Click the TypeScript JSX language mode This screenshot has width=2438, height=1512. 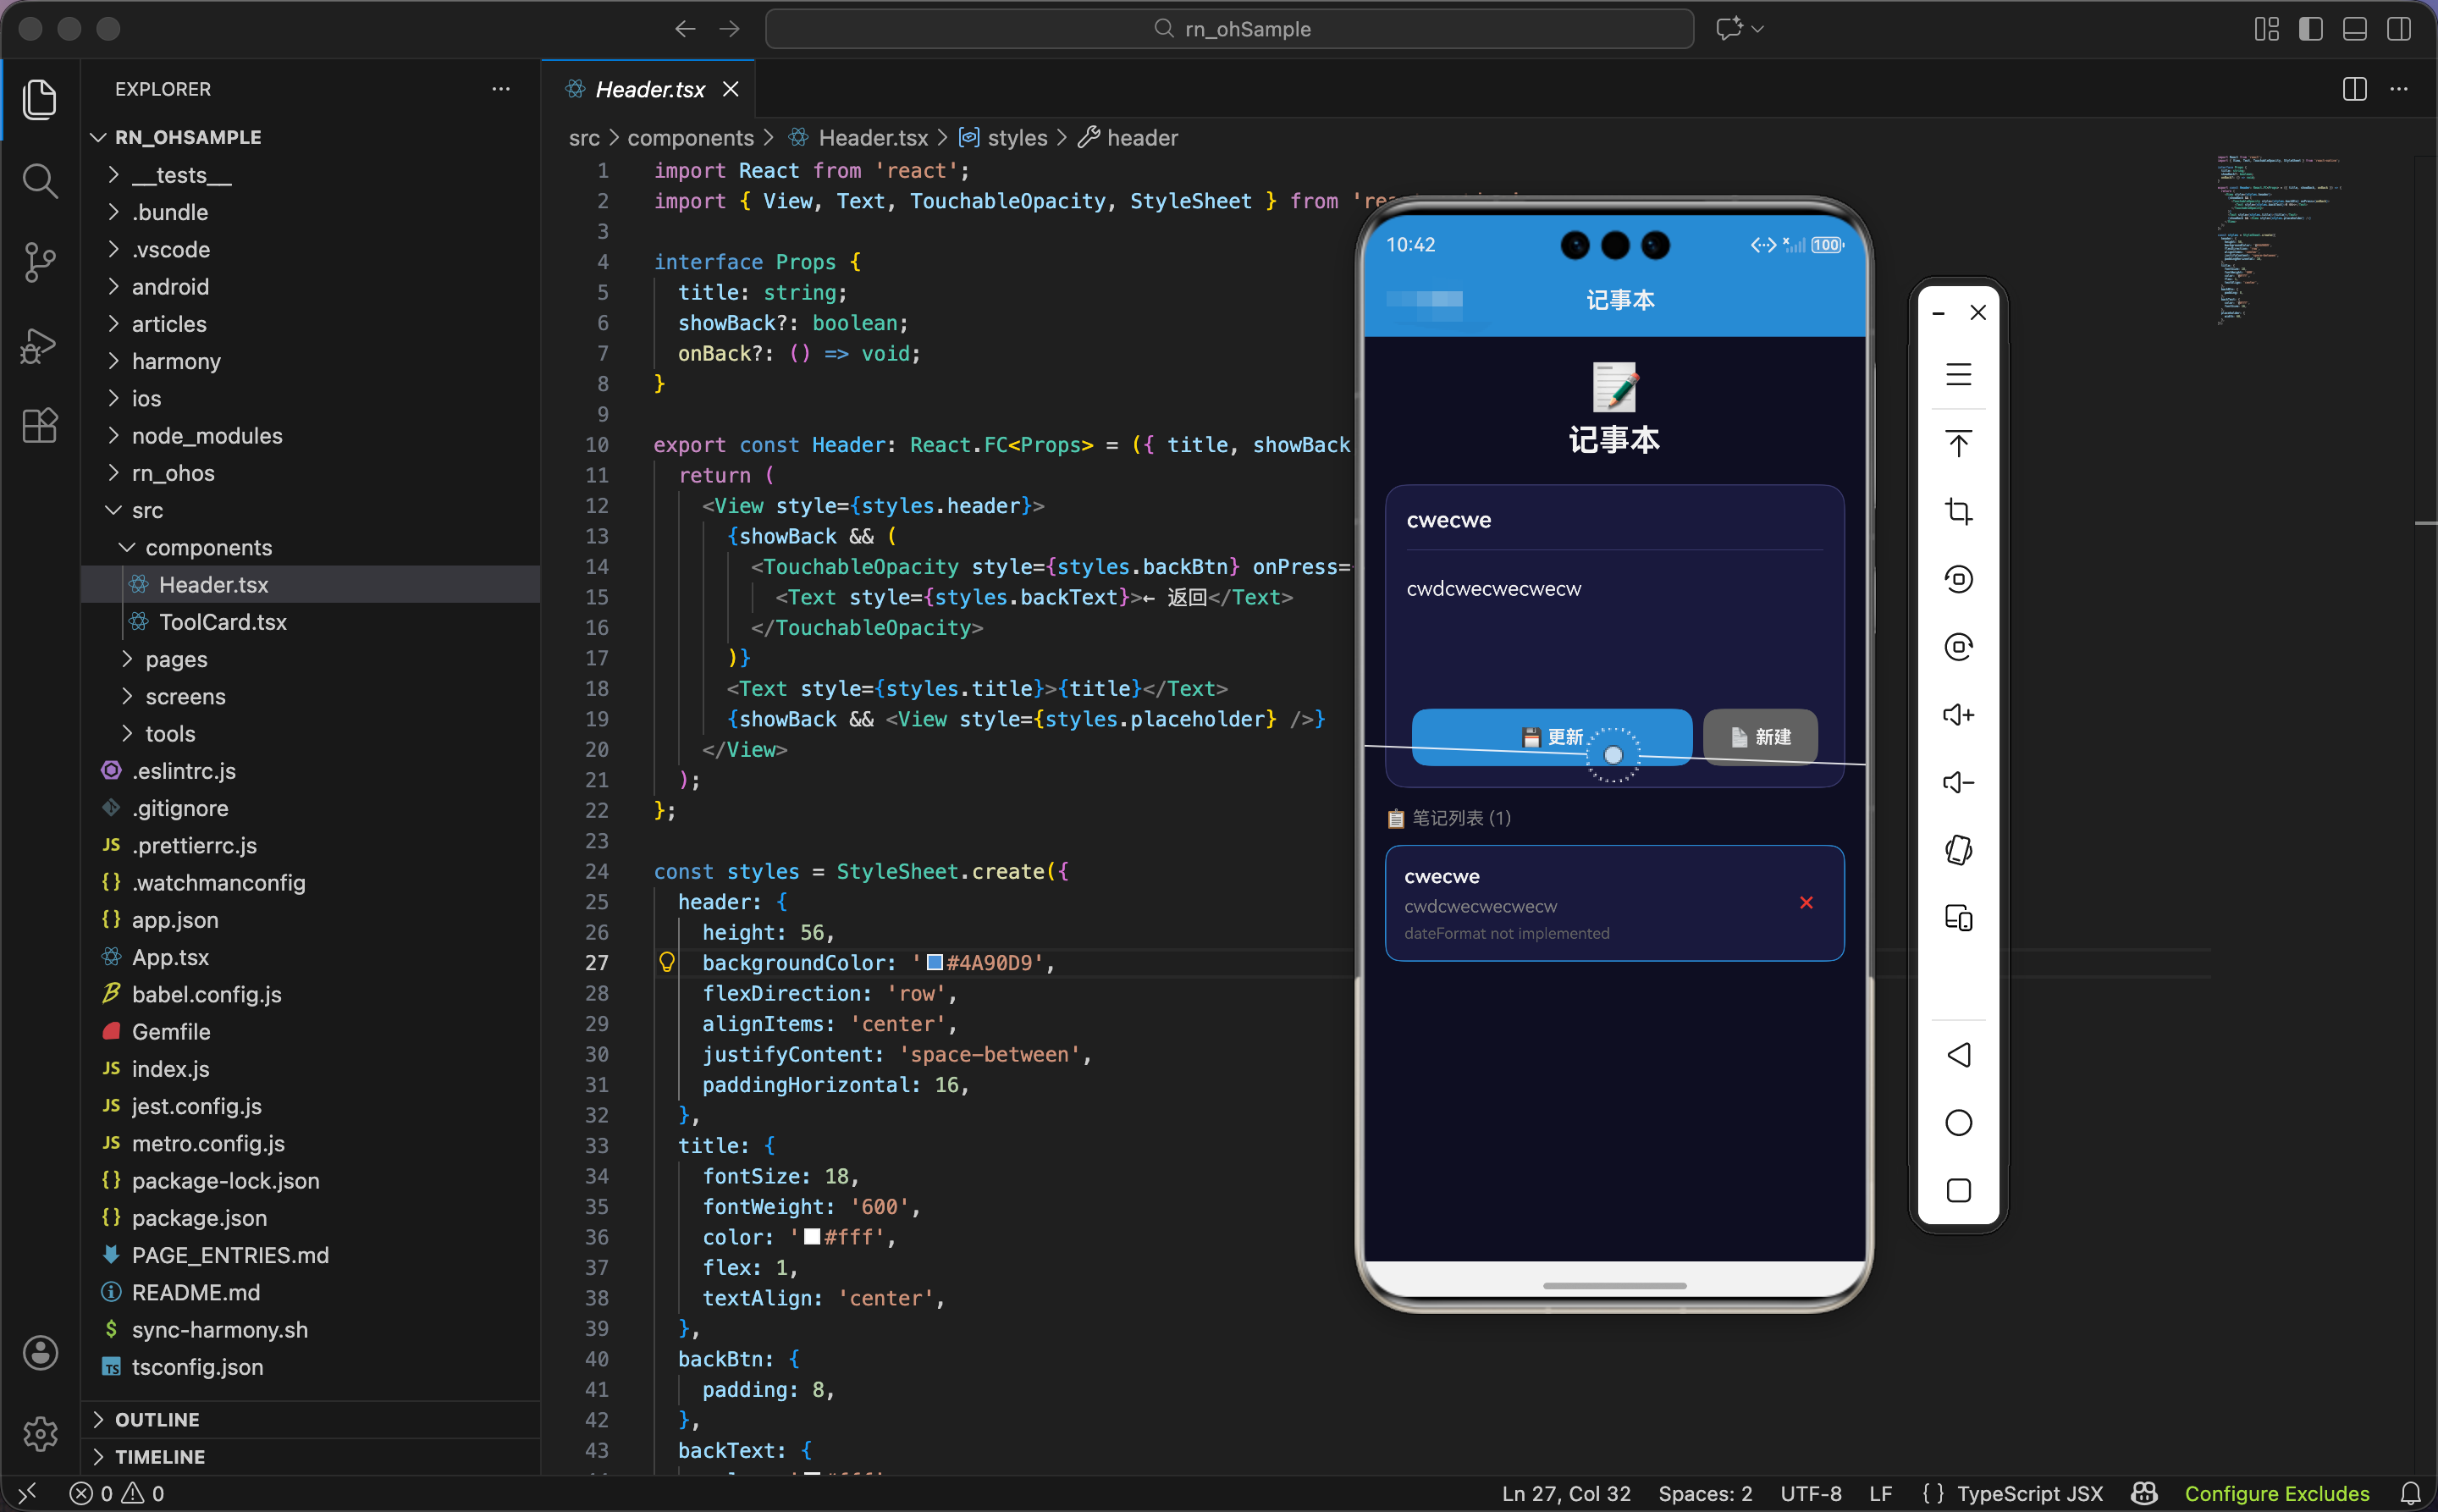(2028, 1492)
